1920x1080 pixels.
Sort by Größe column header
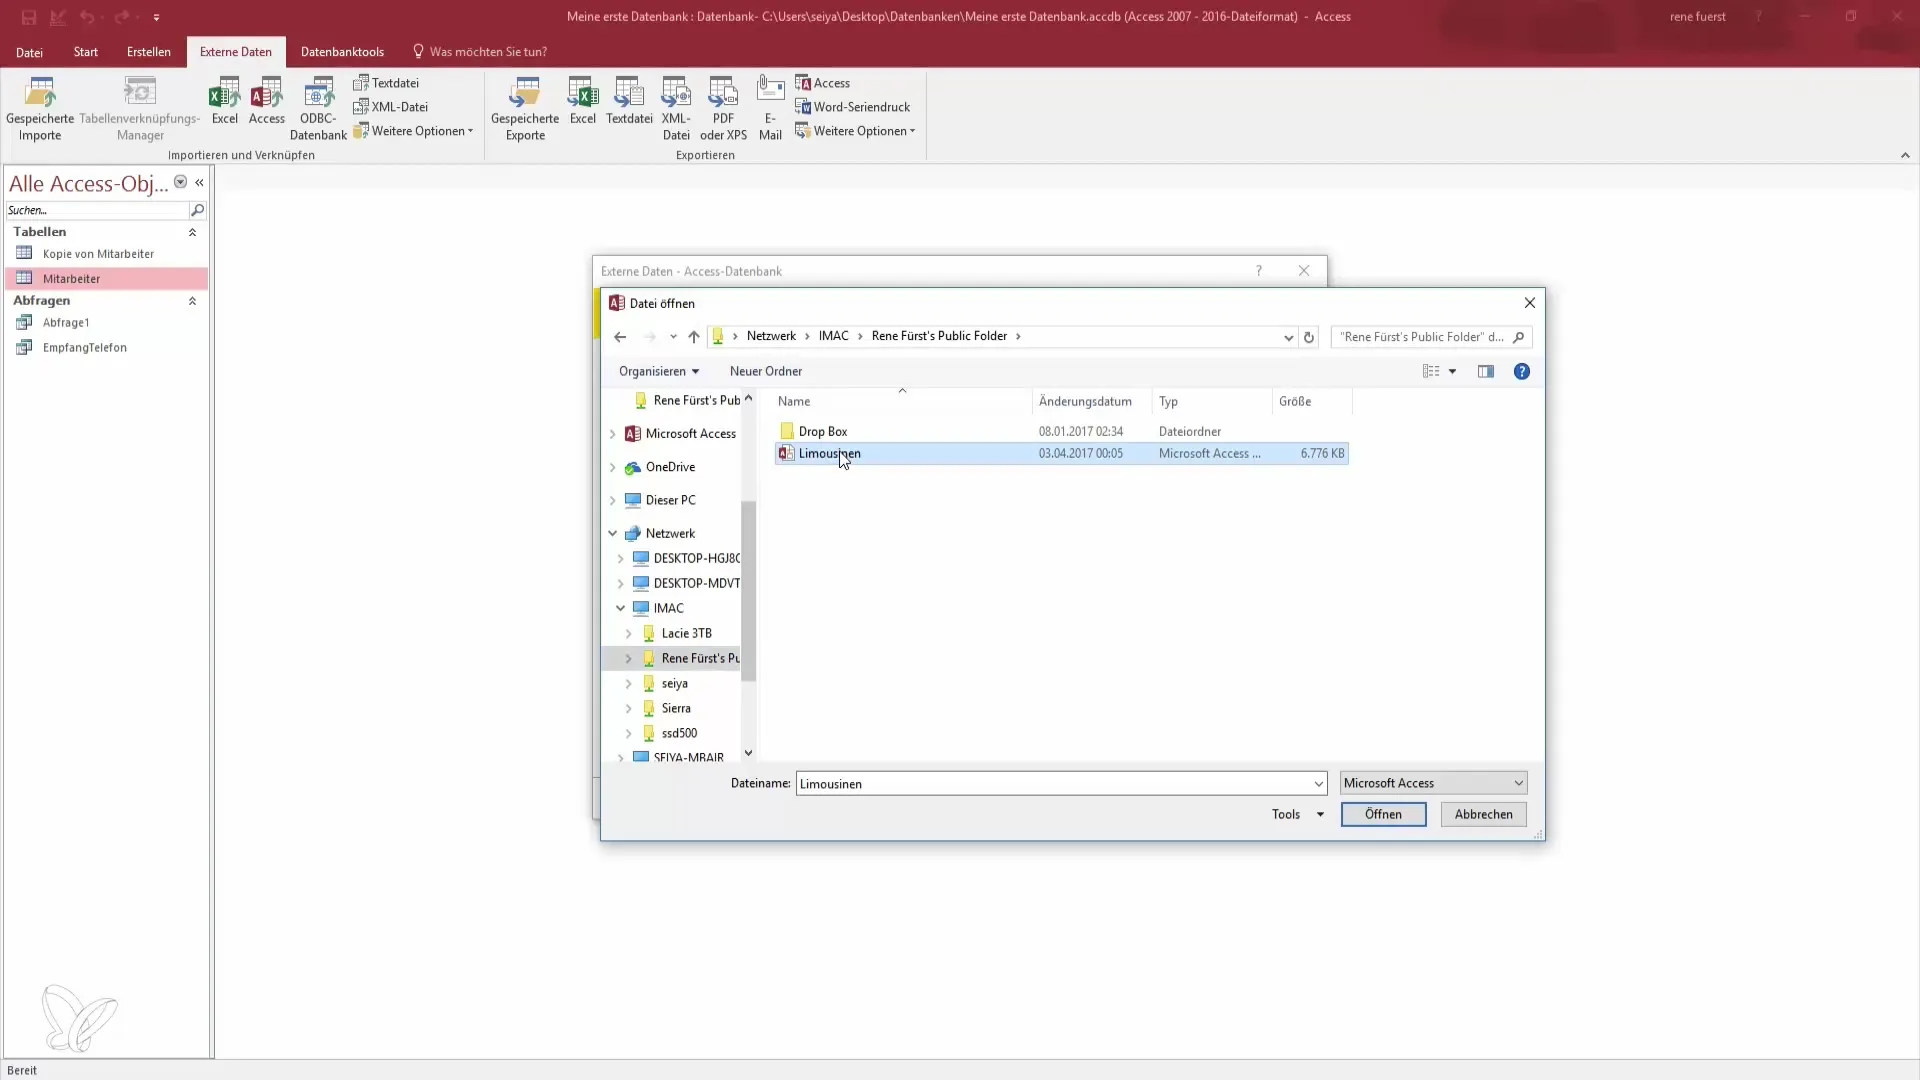coord(1312,401)
